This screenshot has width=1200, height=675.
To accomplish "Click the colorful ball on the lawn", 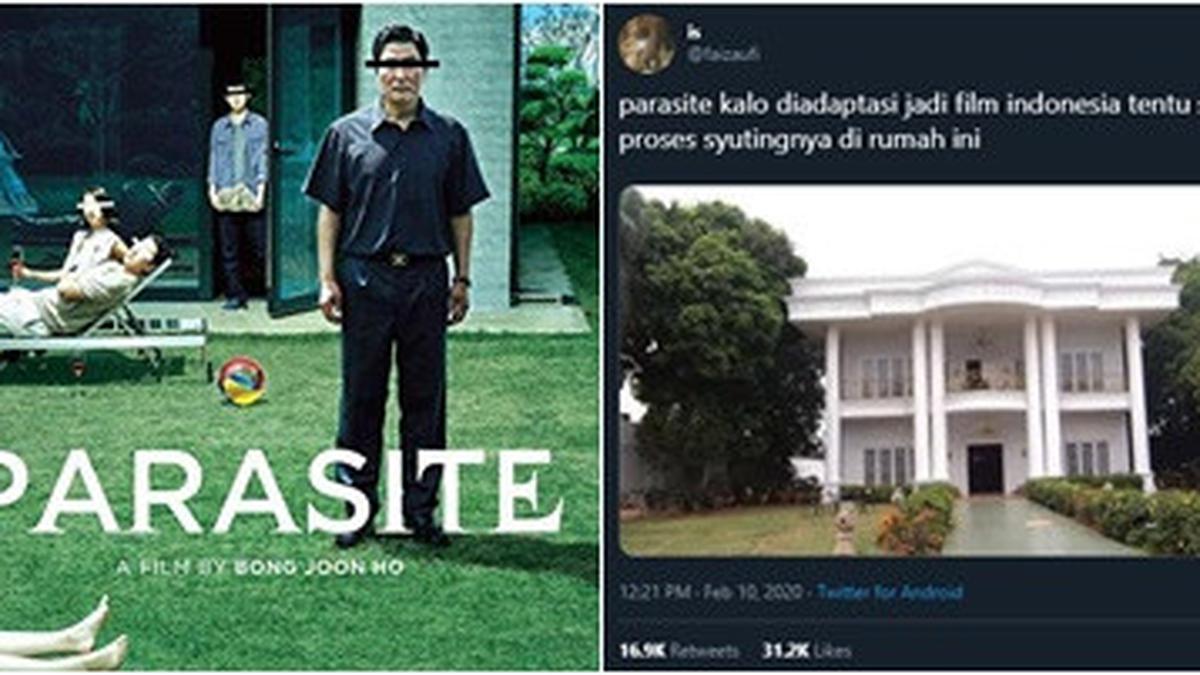I will pyautogui.click(x=242, y=381).
